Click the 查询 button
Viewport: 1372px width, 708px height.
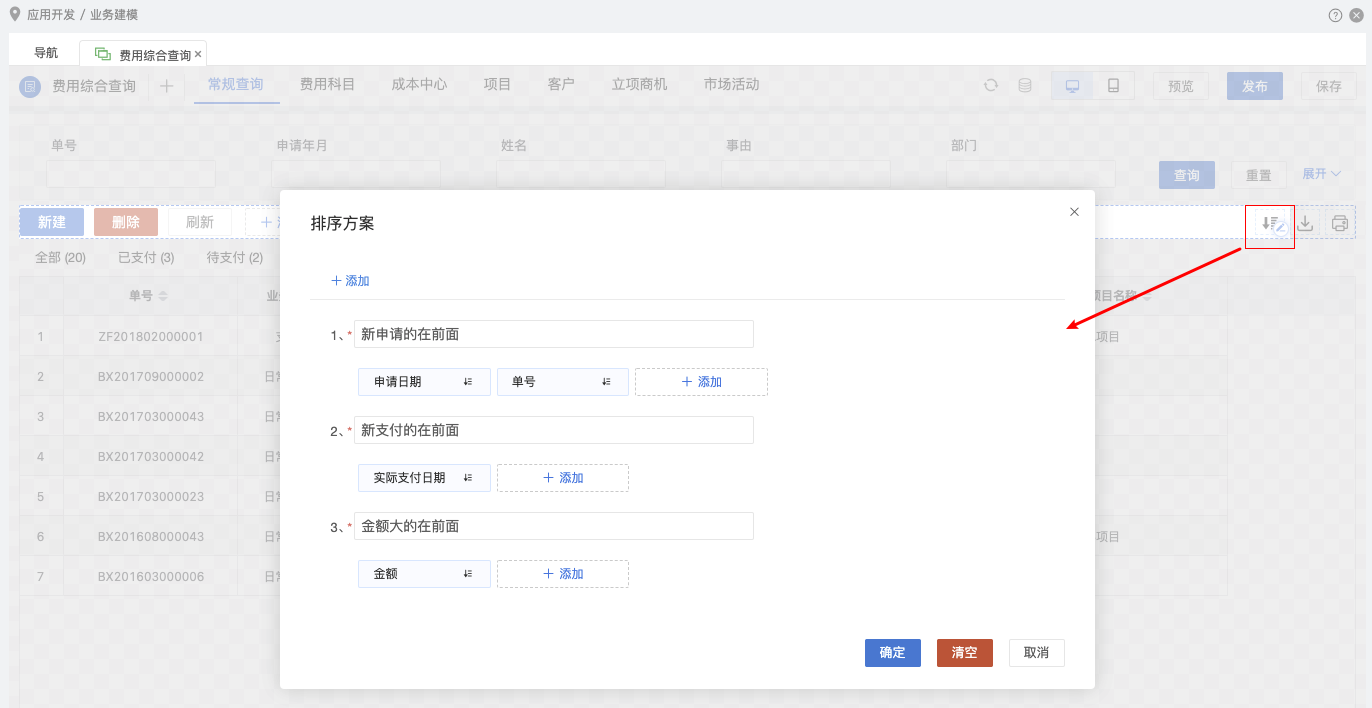pos(1187,175)
